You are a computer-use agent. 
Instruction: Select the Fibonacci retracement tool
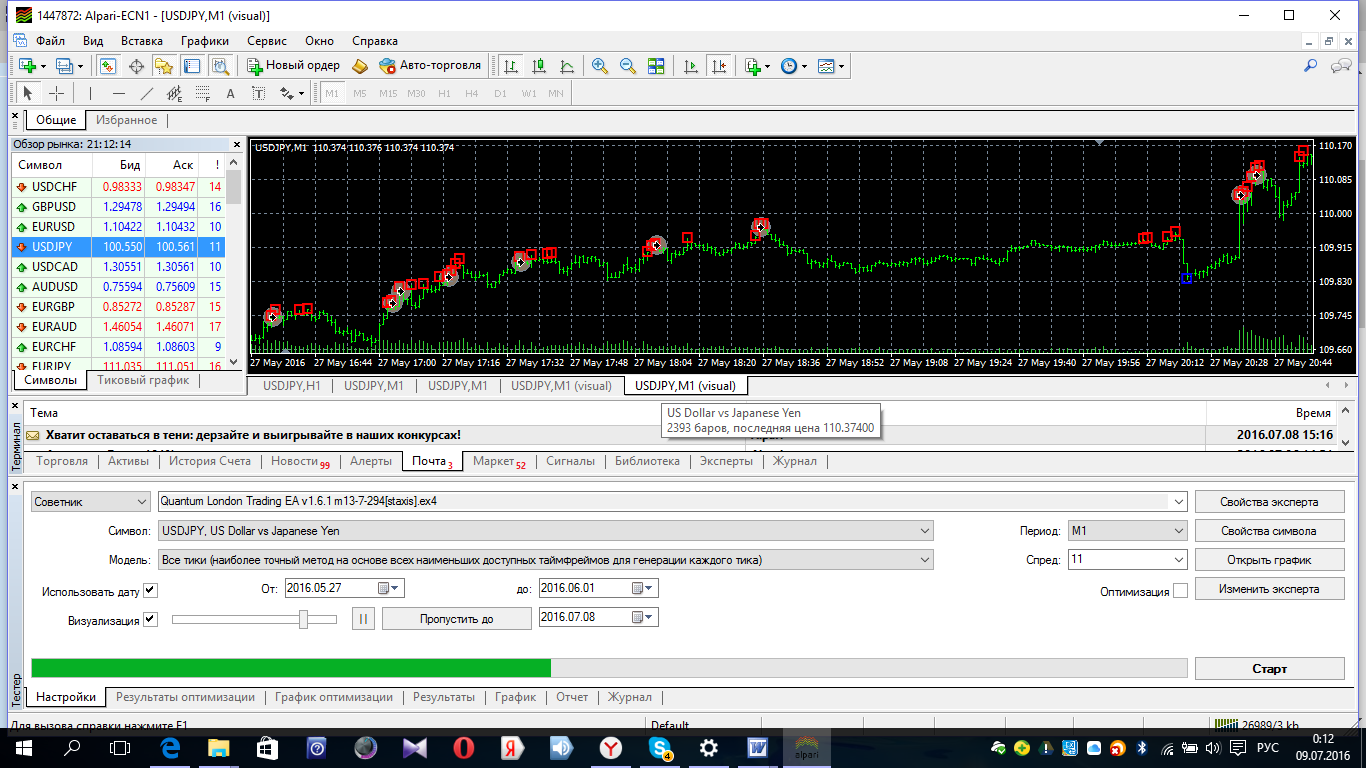202,93
